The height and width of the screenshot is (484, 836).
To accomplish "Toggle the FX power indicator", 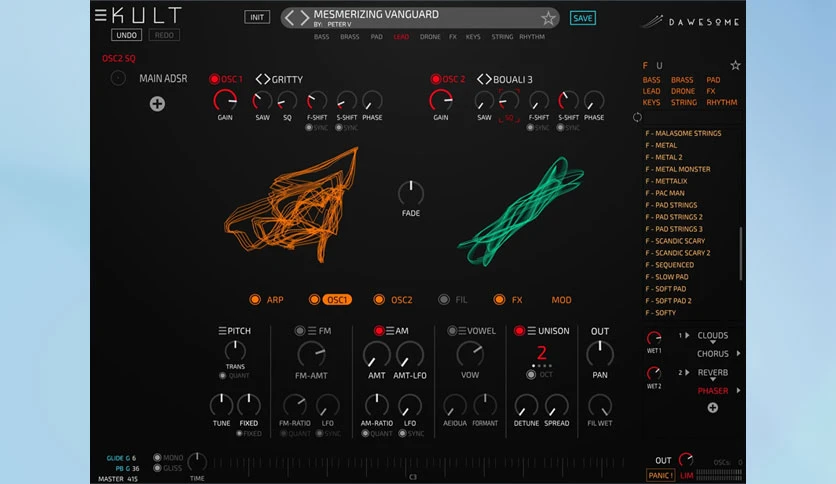I will click(499, 300).
